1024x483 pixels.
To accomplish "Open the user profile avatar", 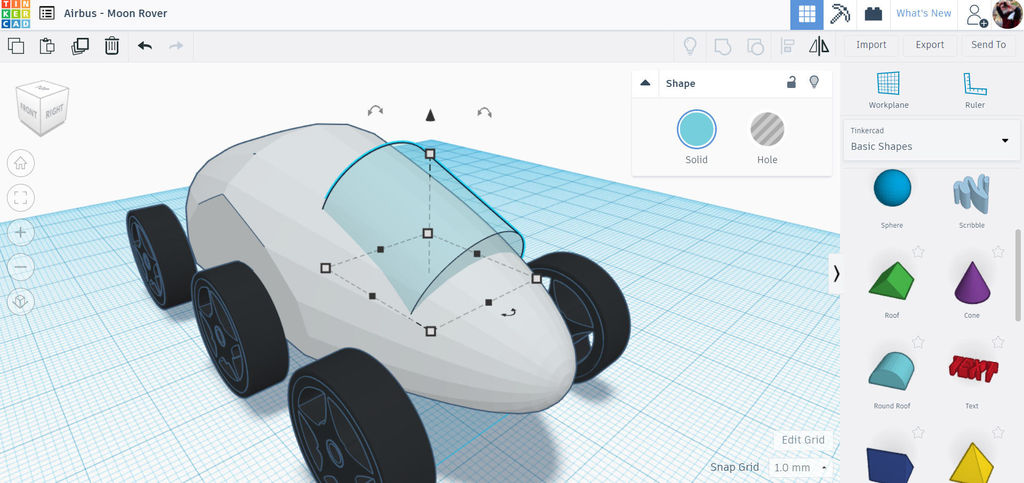I will click(1007, 14).
